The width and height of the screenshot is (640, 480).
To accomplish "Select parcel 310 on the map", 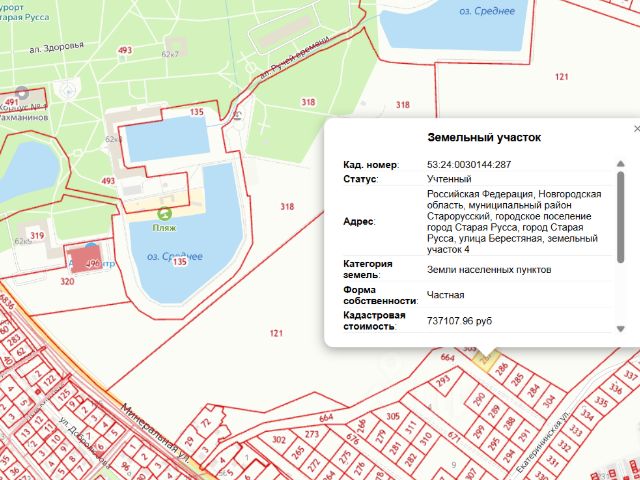I will 427,440.
